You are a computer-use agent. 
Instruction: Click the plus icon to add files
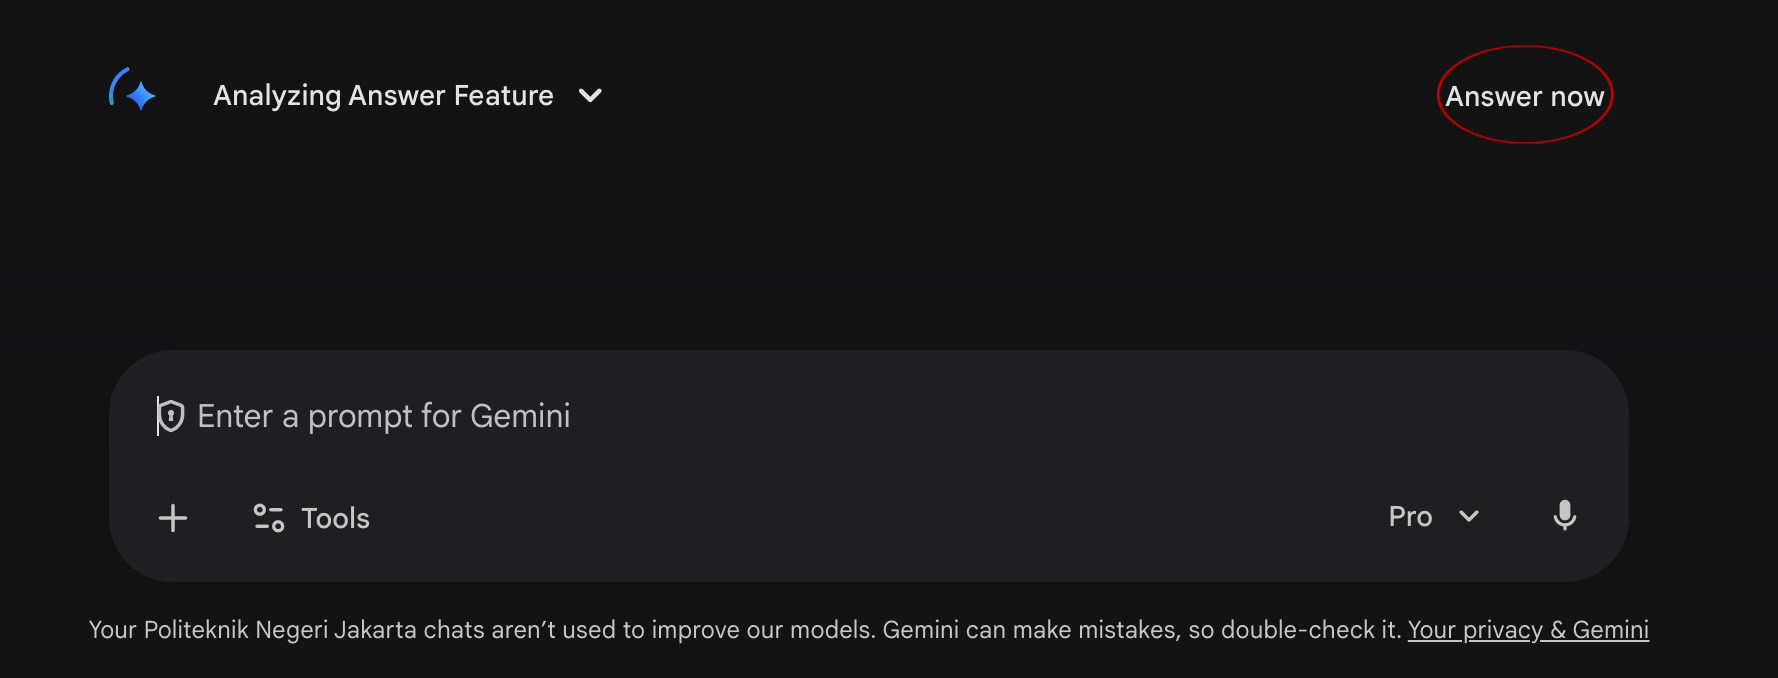click(173, 518)
